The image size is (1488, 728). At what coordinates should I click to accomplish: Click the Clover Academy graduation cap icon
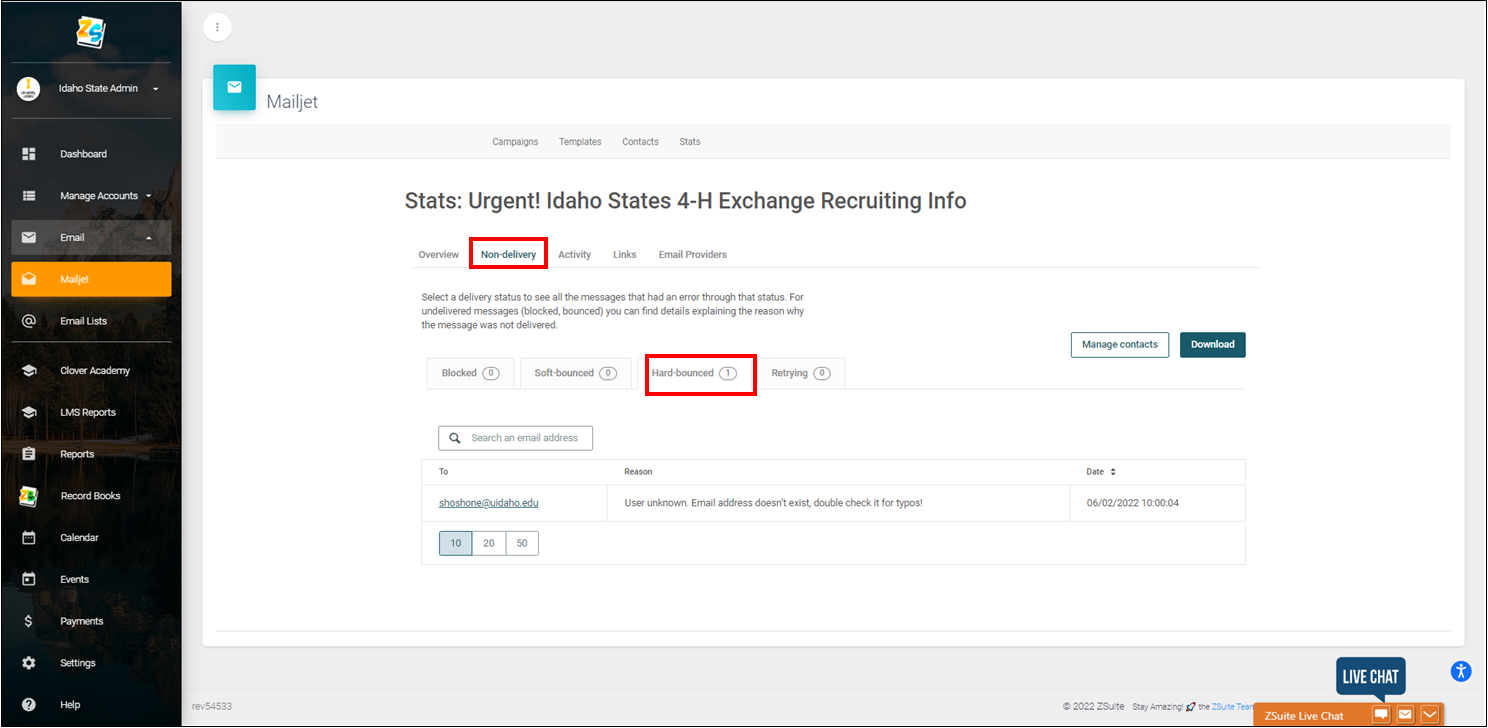pyautogui.click(x=29, y=371)
